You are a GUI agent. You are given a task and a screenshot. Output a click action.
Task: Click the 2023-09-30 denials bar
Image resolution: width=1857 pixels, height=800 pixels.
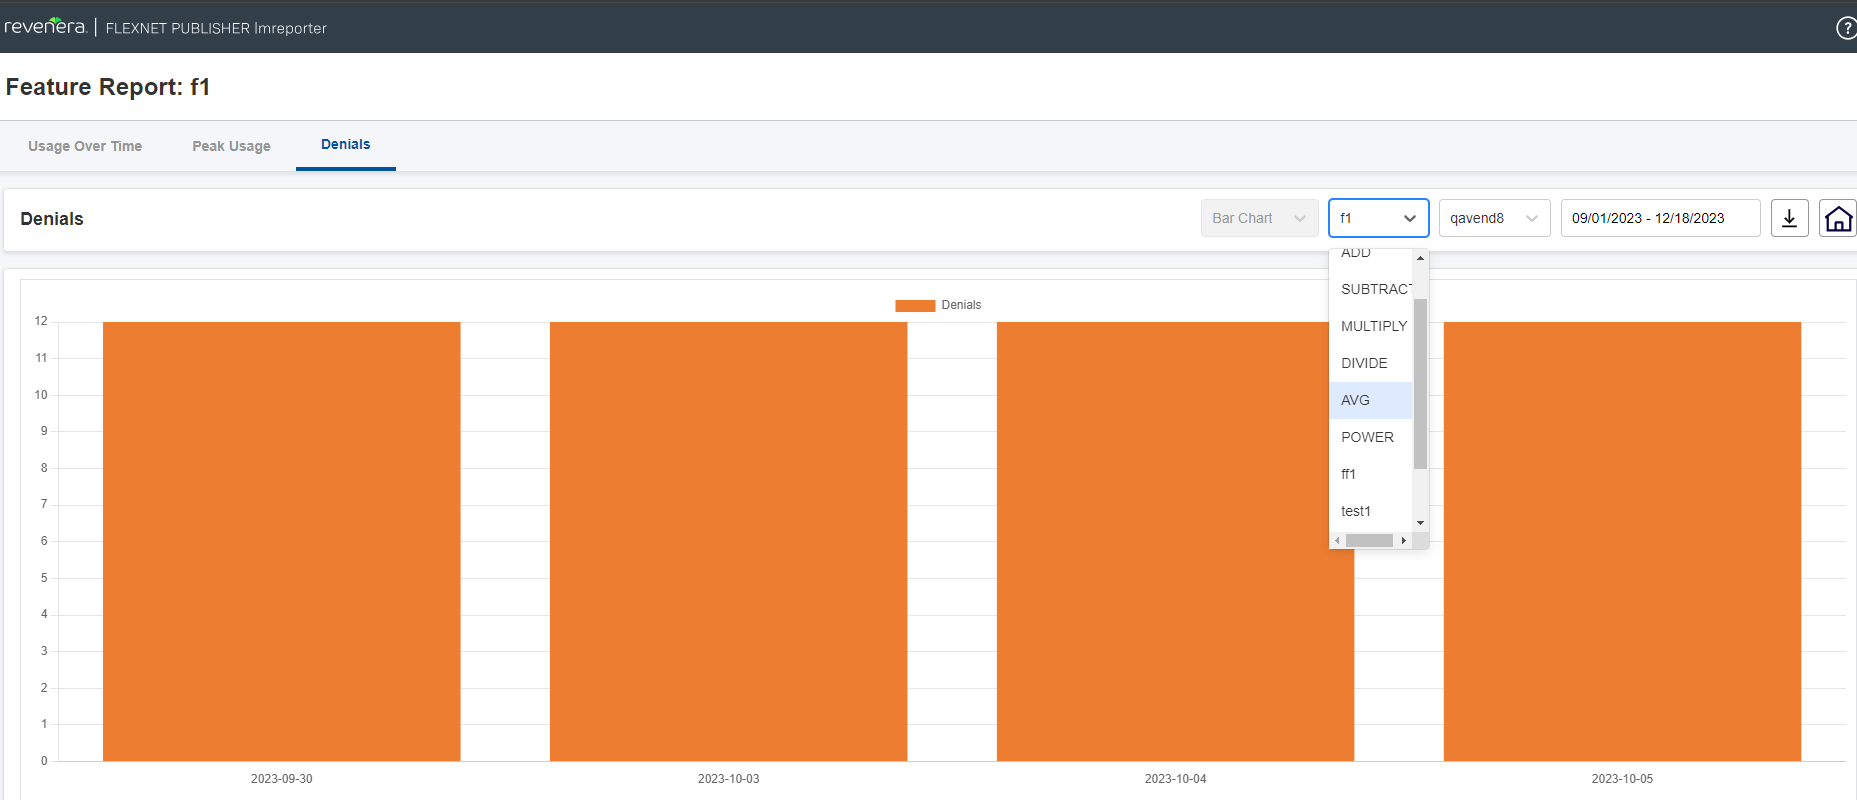pyautogui.click(x=281, y=541)
